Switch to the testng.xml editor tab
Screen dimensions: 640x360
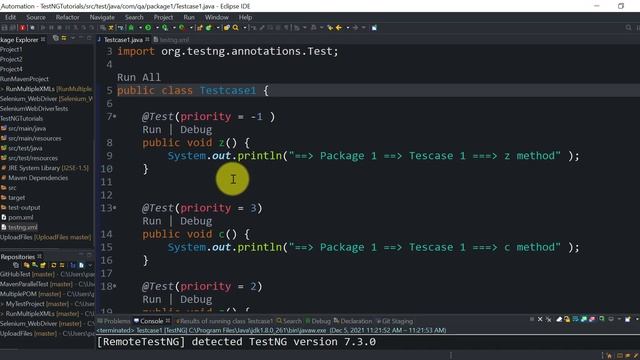pos(171,40)
